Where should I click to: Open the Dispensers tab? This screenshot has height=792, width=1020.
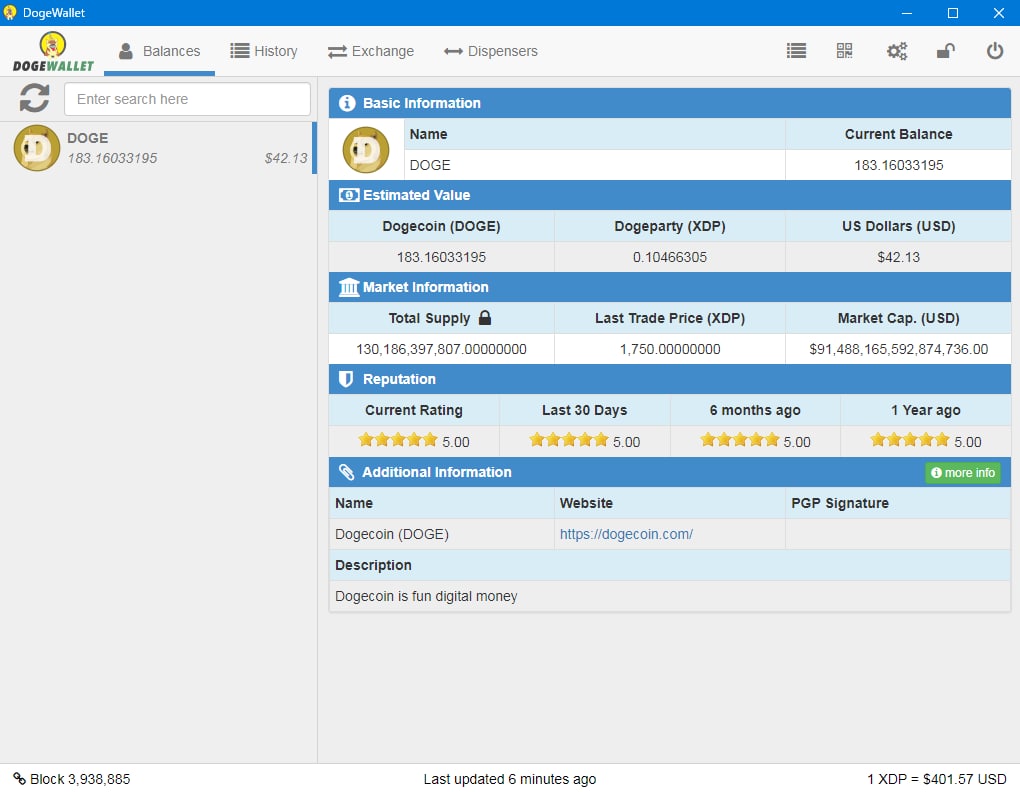(x=490, y=51)
